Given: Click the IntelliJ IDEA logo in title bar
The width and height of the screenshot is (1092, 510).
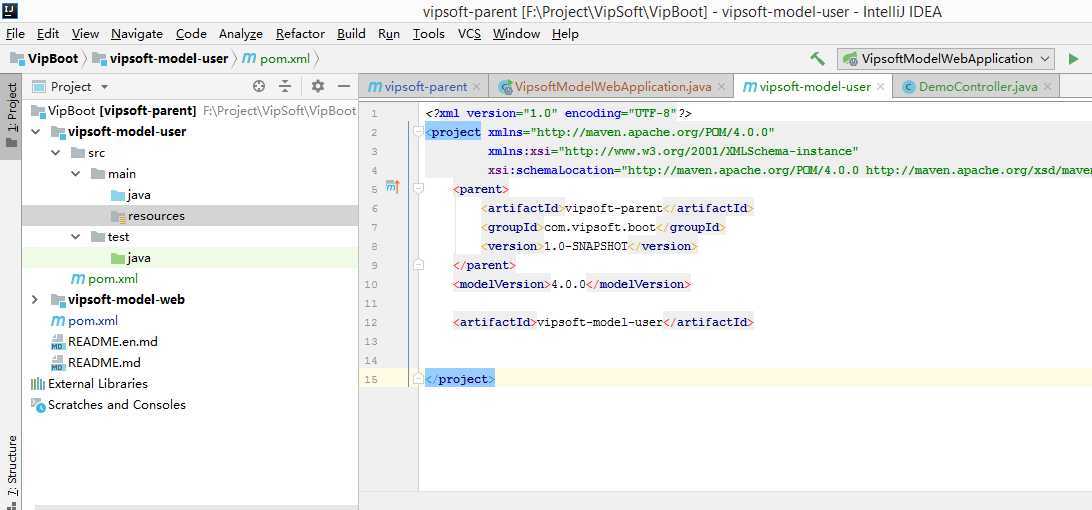Looking at the screenshot, I should (x=10, y=10).
